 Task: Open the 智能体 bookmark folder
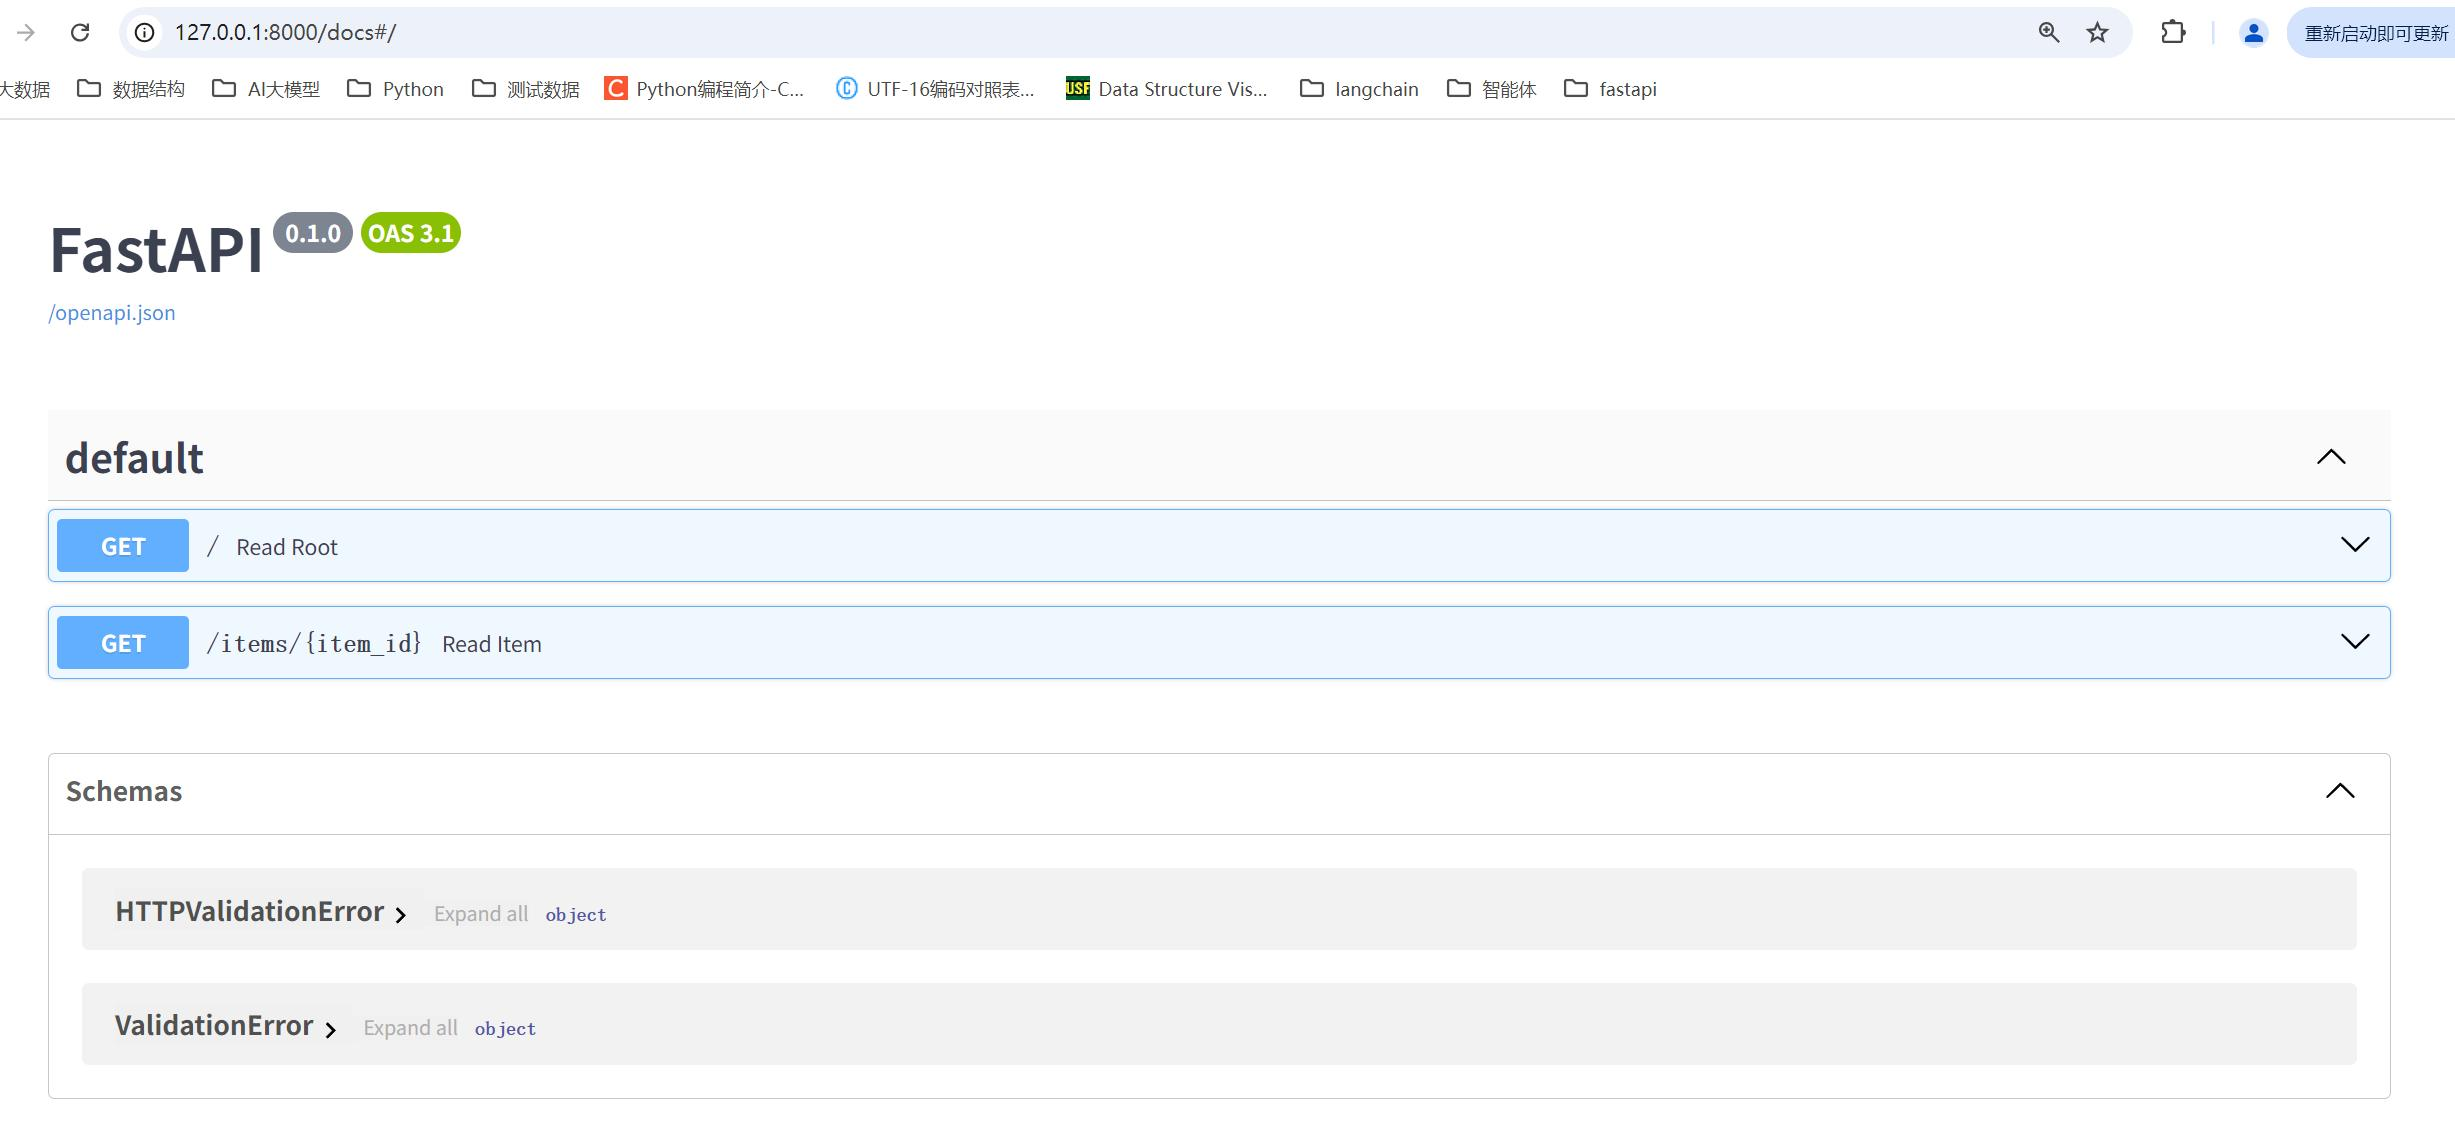[x=1492, y=89]
